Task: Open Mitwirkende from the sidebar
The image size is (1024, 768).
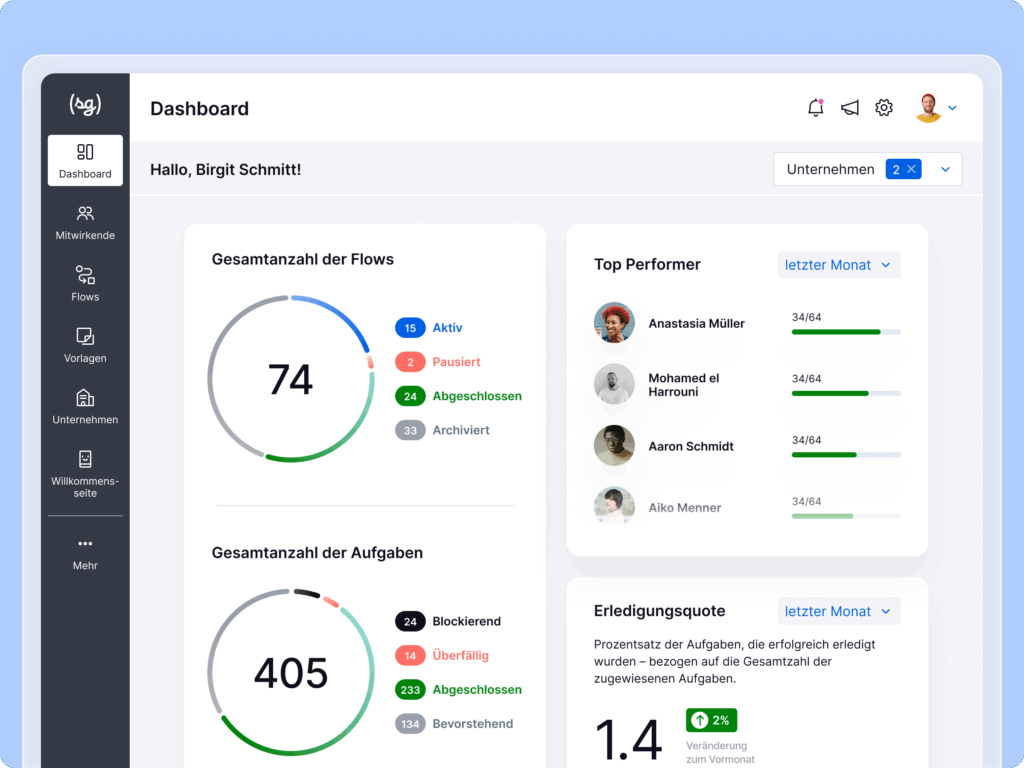Action: pos(85,222)
